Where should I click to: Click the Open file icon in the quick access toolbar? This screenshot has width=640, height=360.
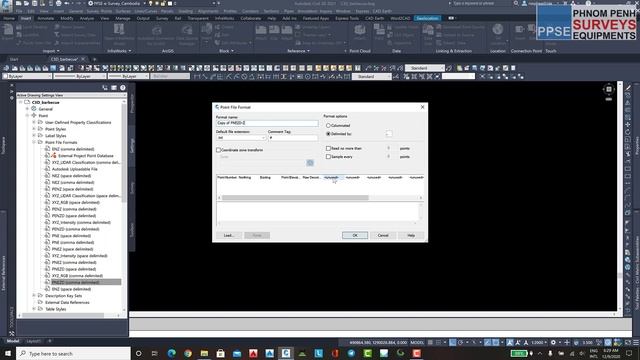click(x=26, y=3)
